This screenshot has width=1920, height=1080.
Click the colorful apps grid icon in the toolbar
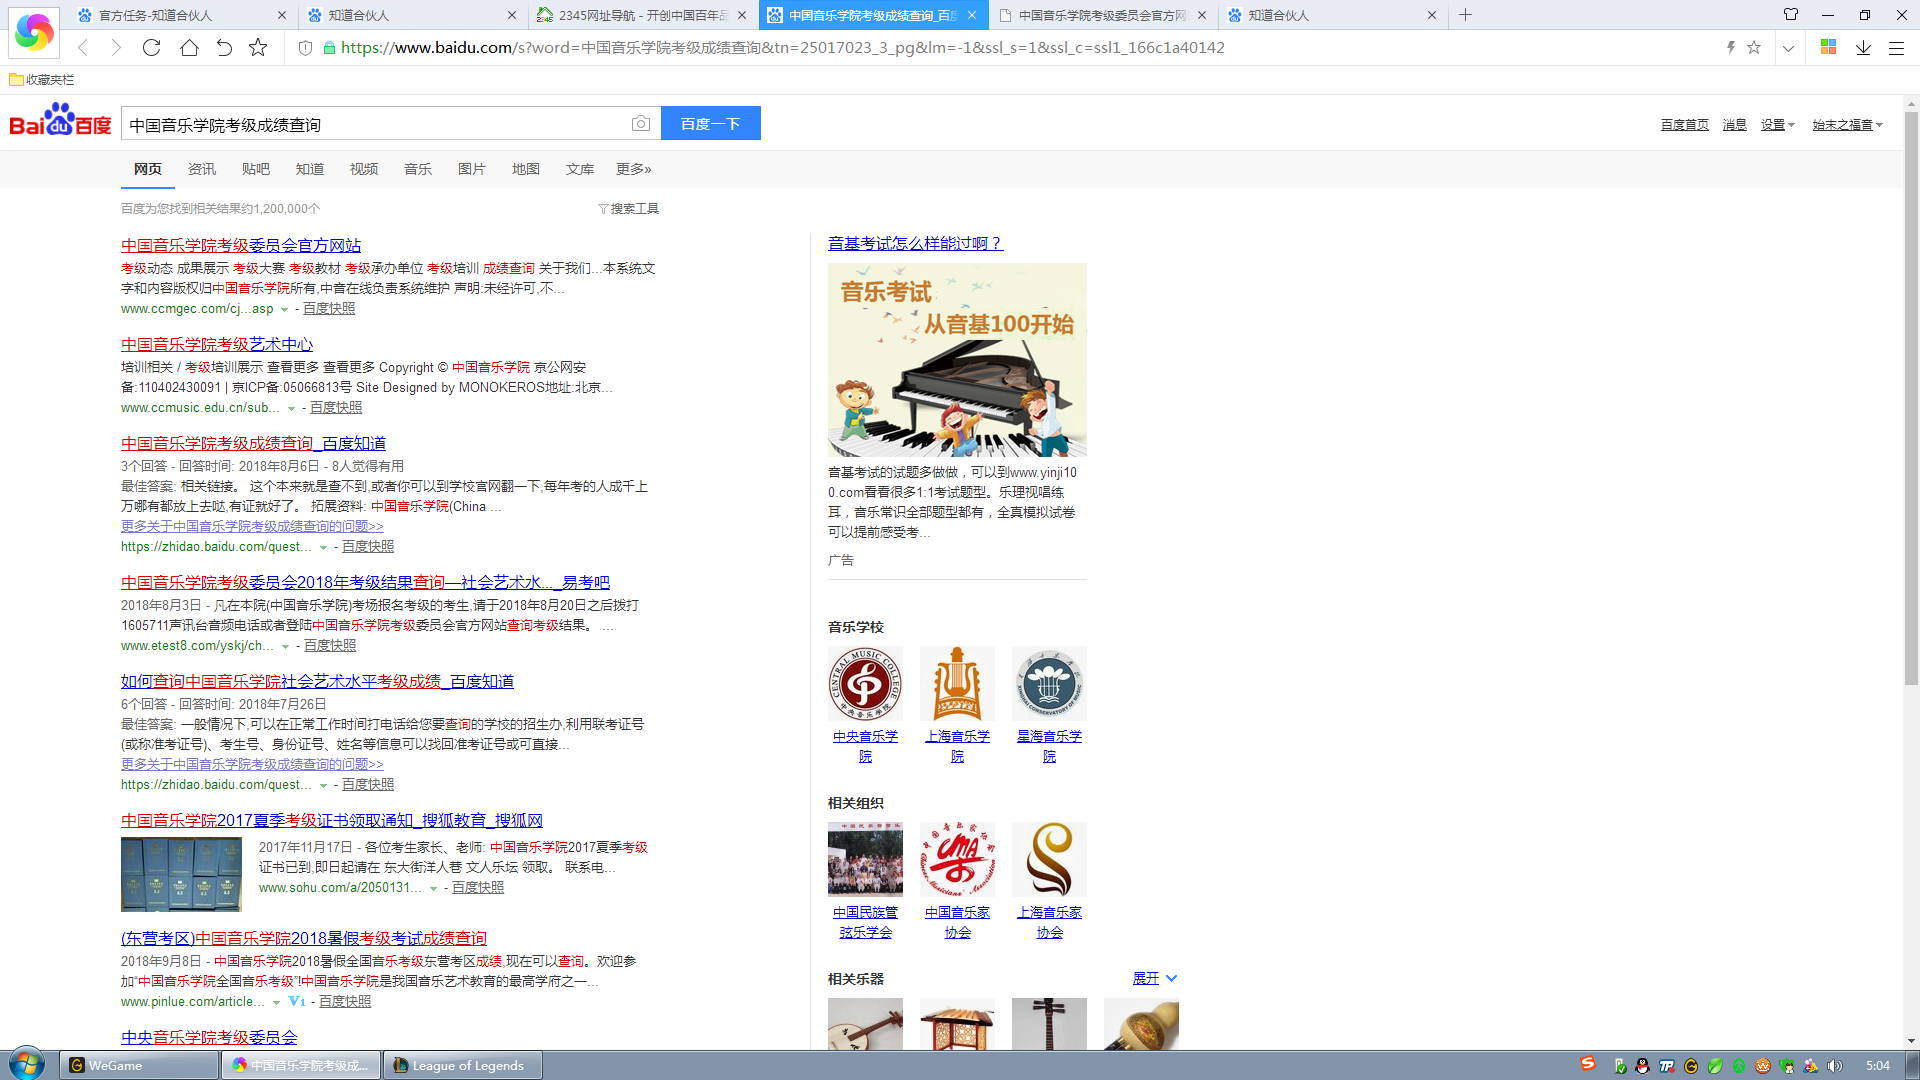coord(1828,47)
